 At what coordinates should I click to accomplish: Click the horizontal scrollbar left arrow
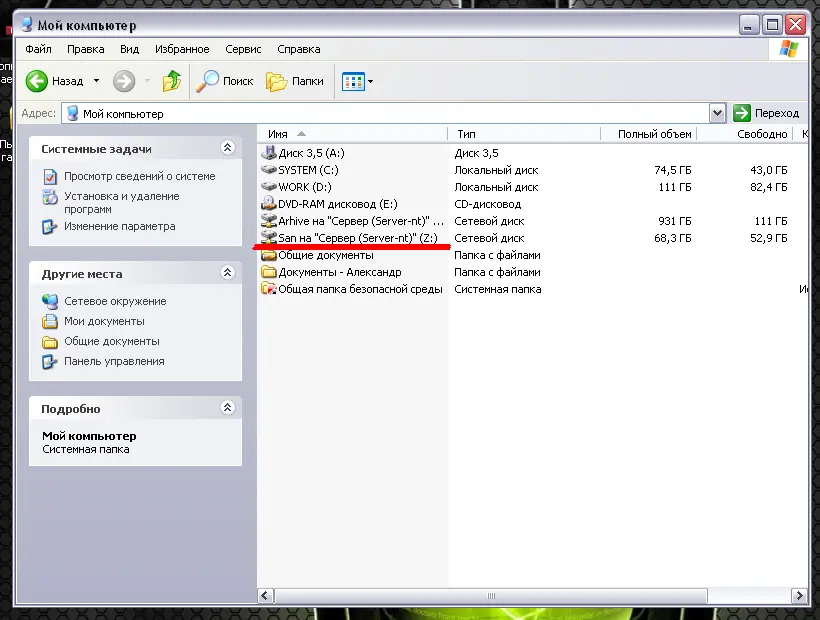coord(266,595)
